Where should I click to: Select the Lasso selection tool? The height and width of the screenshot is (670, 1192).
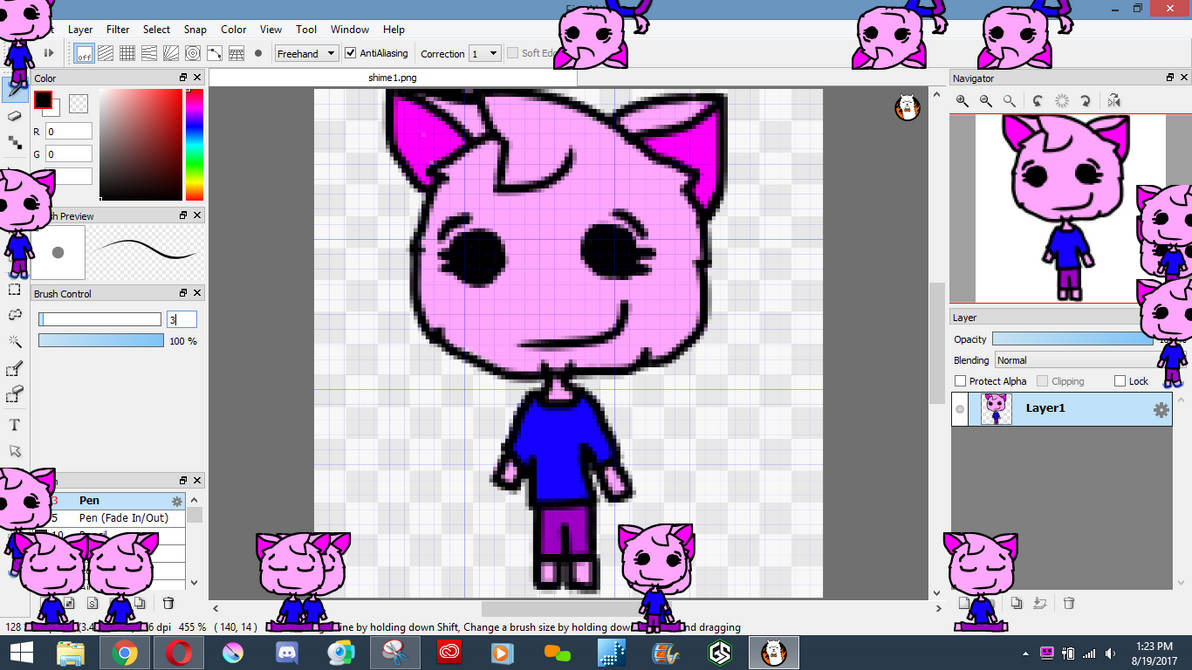coord(14,313)
